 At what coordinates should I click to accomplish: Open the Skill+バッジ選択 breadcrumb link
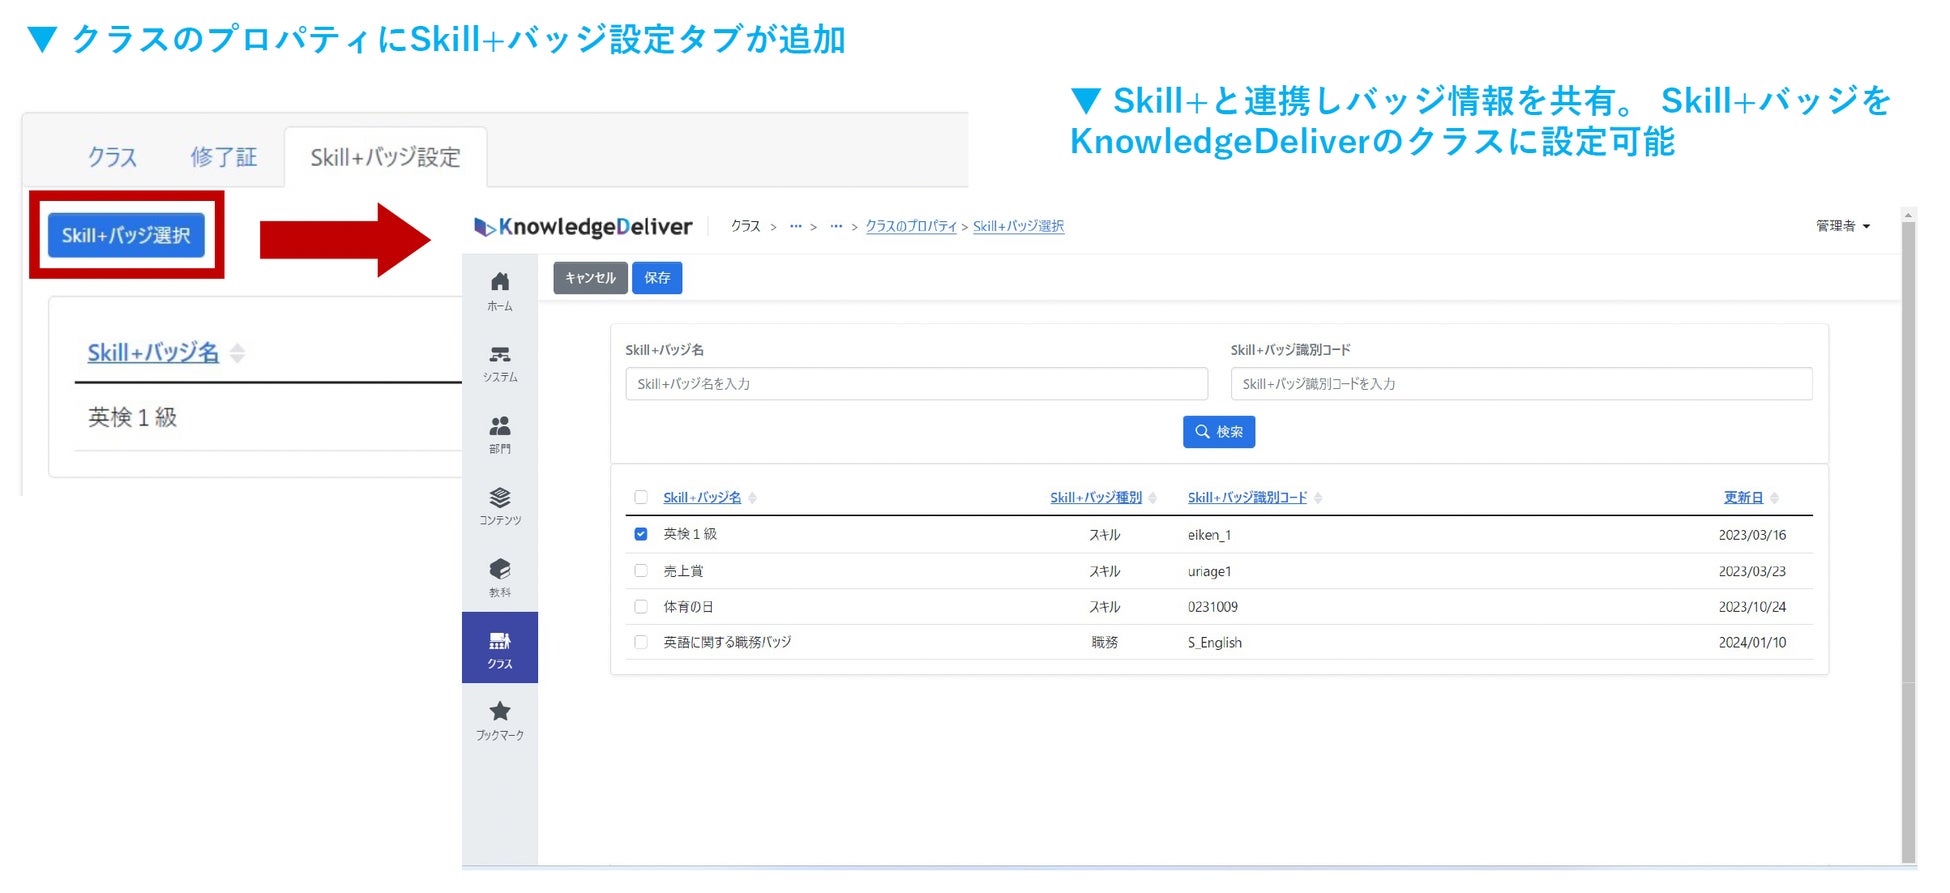click(1018, 226)
